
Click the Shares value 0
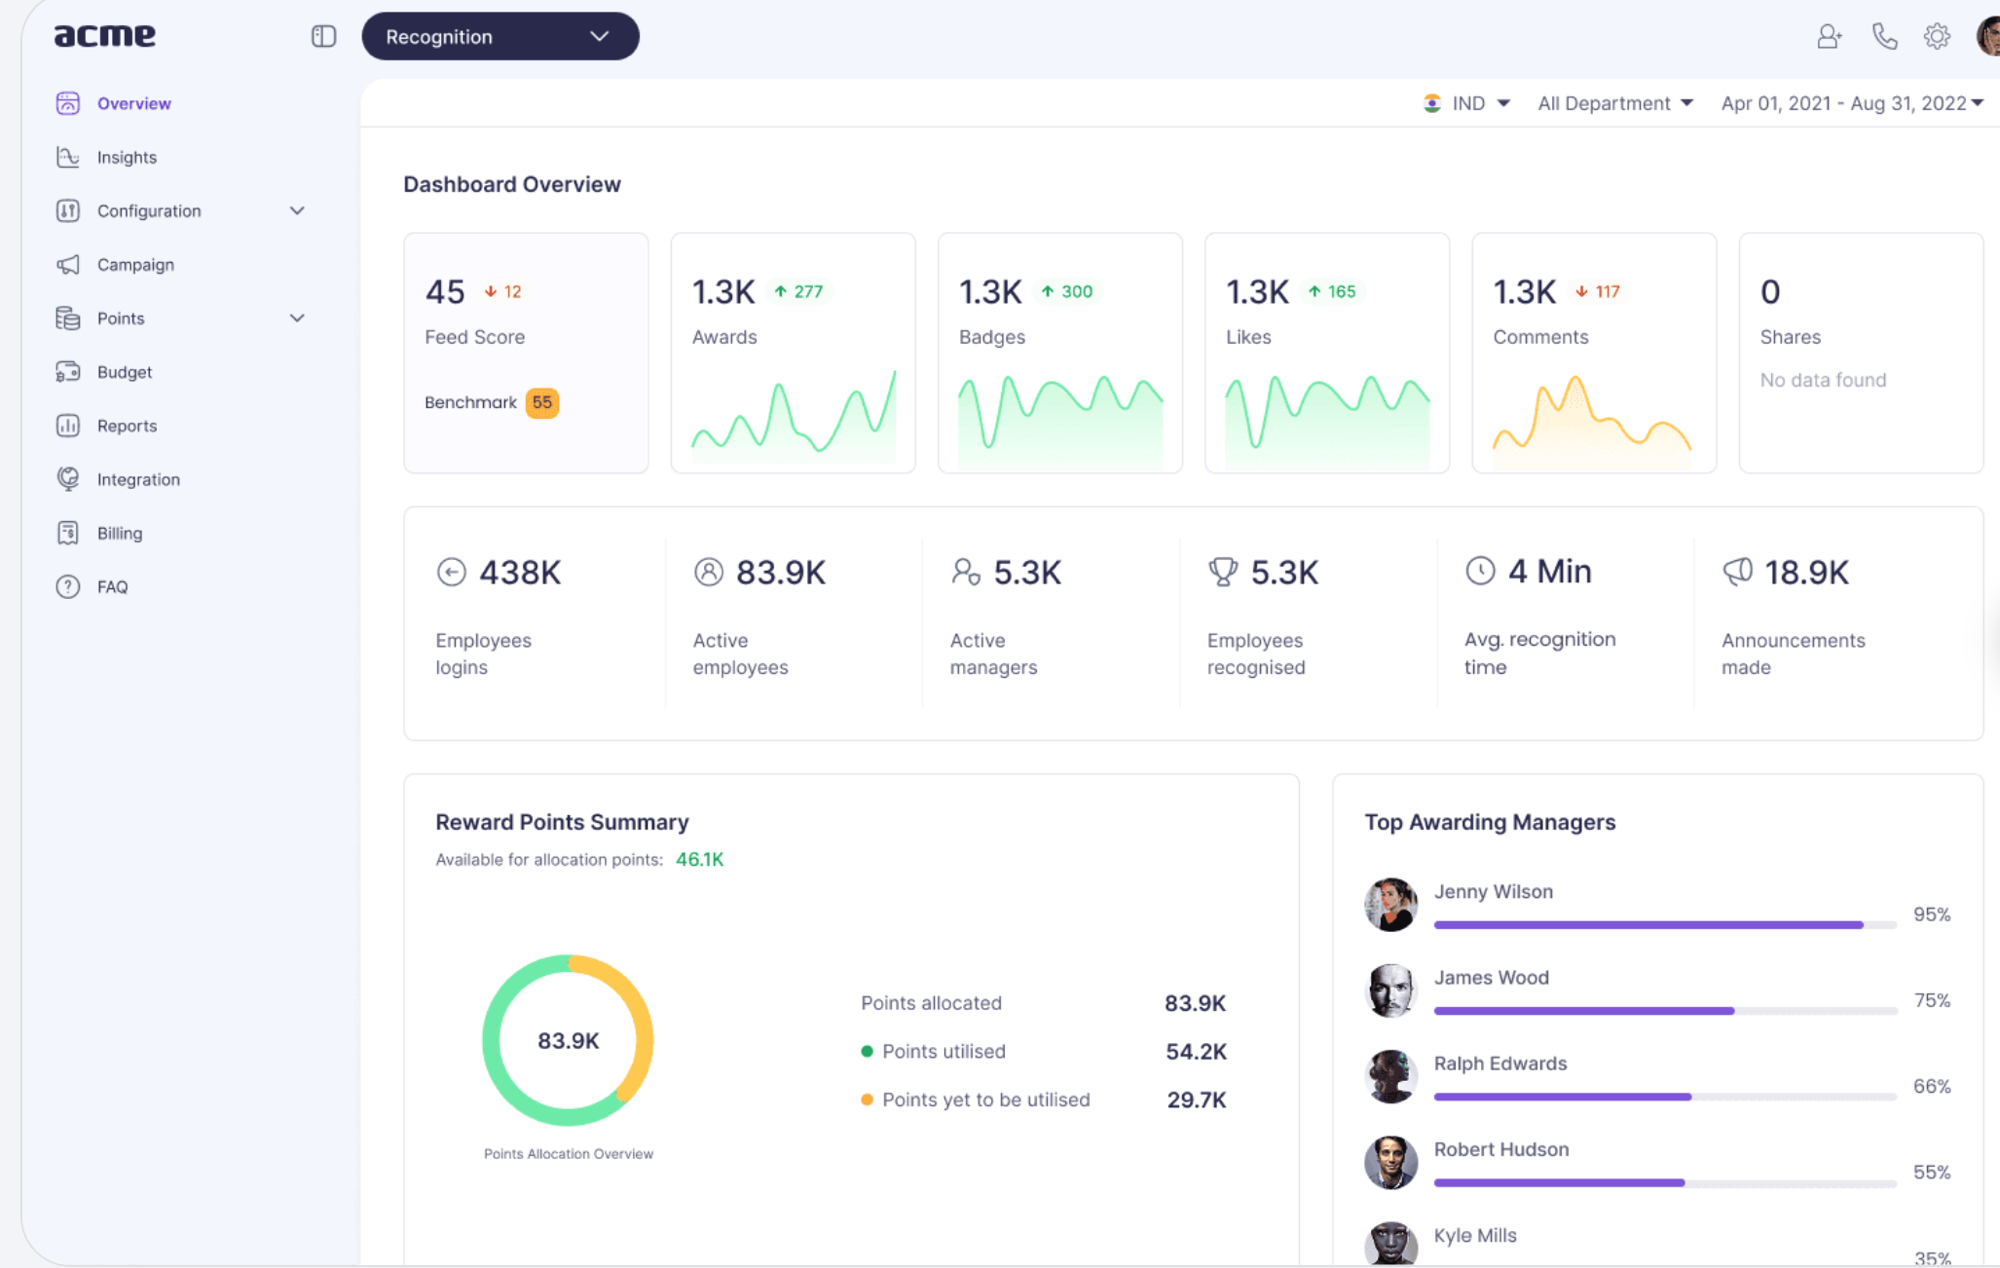tap(1770, 292)
